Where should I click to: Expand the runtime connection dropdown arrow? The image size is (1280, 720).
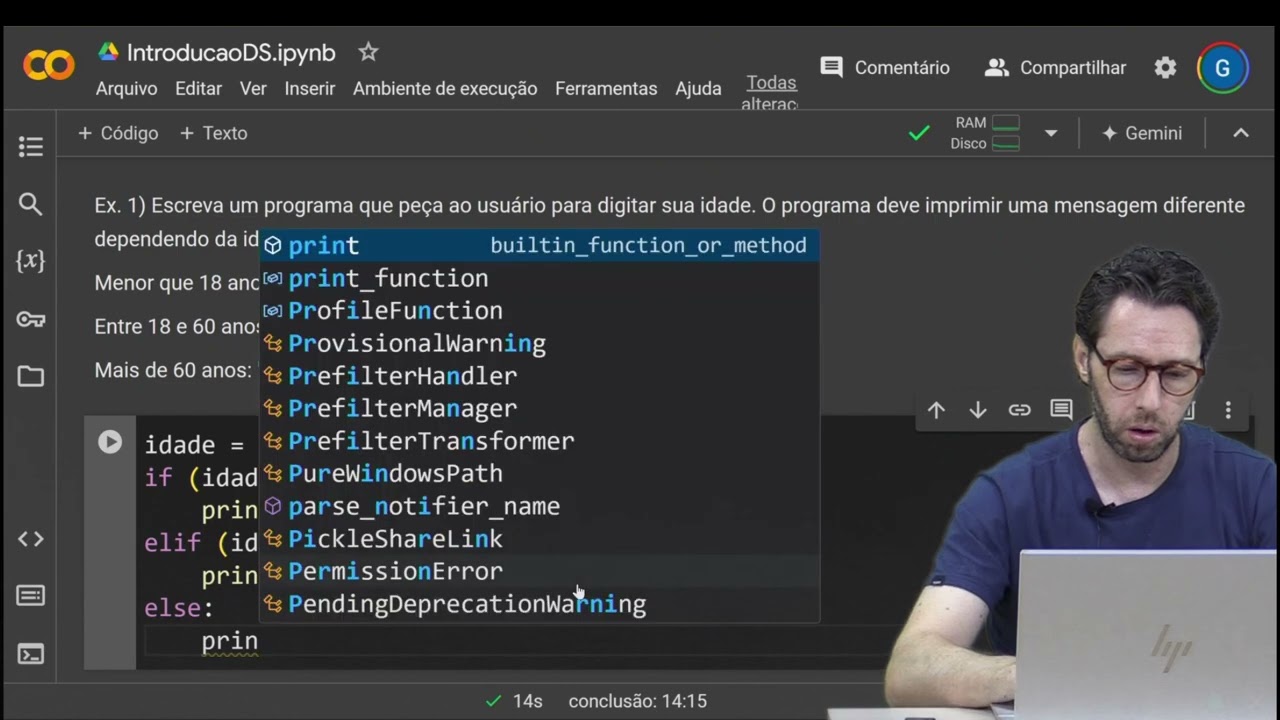point(1050,133)
